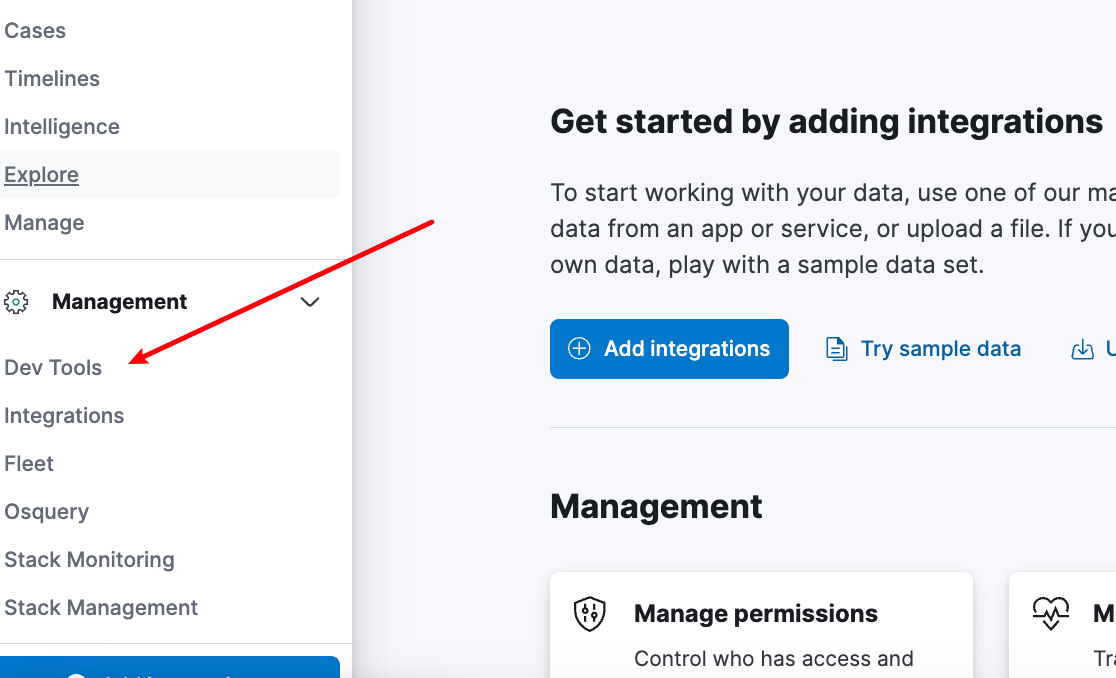1116x678 pixels.
Task: Click the document icon beside Try sample data
Action: [x=836, y=349]
